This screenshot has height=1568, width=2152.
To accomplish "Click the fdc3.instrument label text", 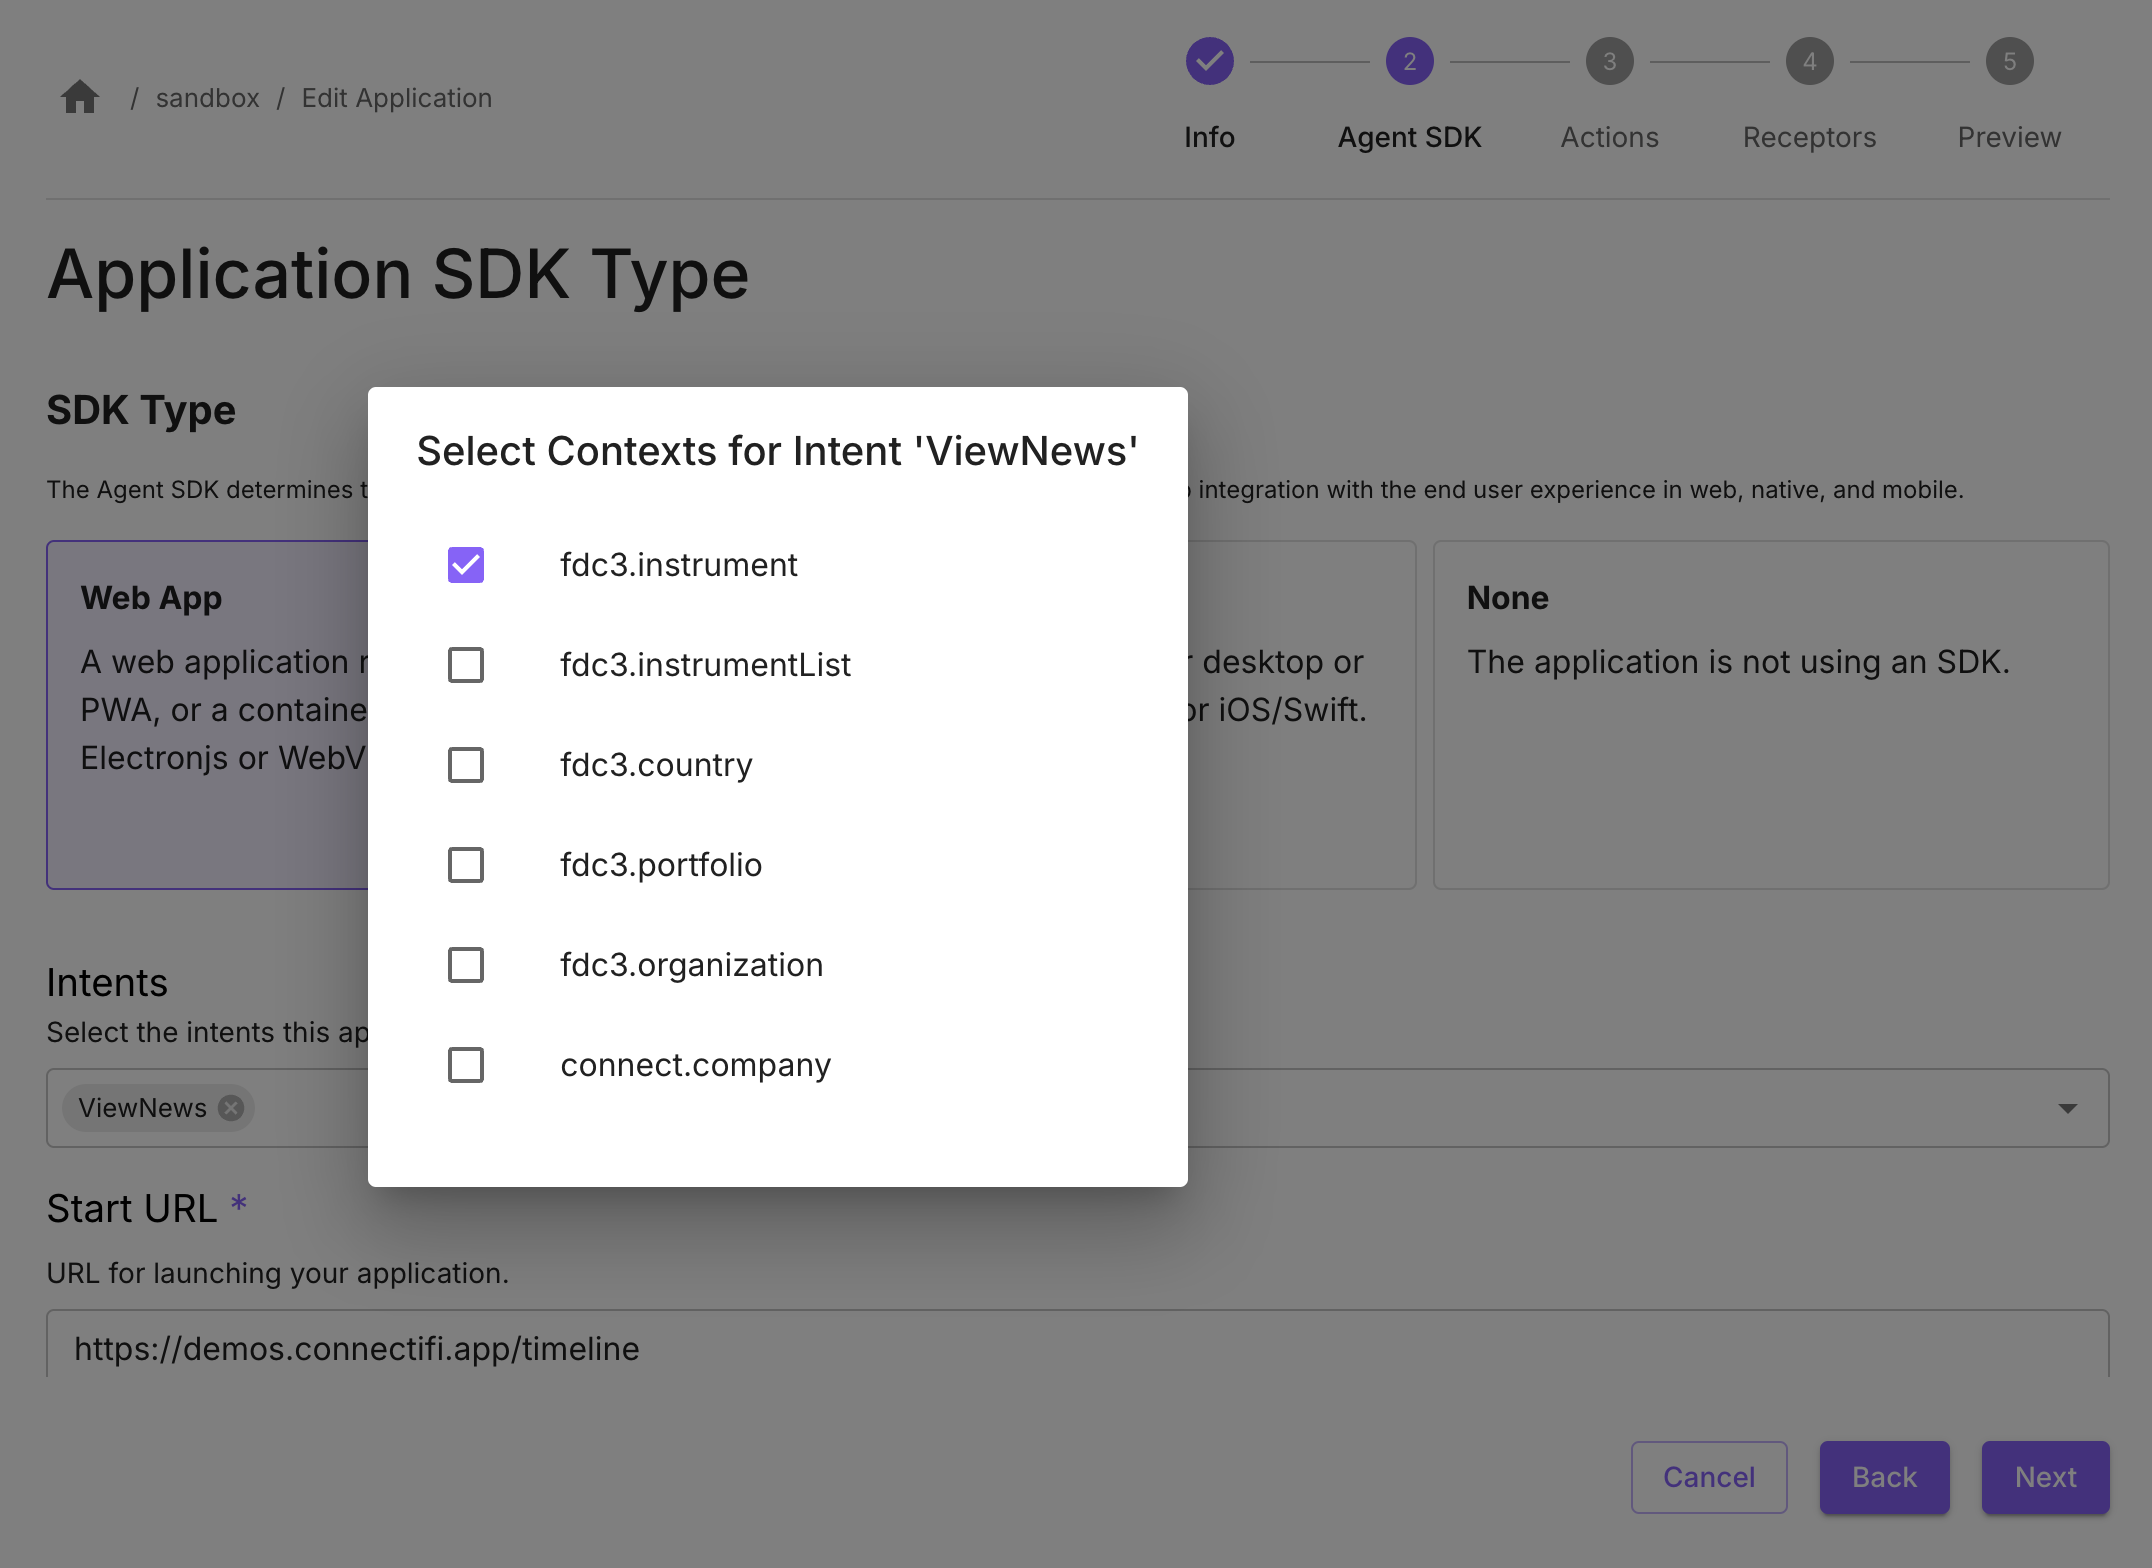I will [x=678, y=565].
